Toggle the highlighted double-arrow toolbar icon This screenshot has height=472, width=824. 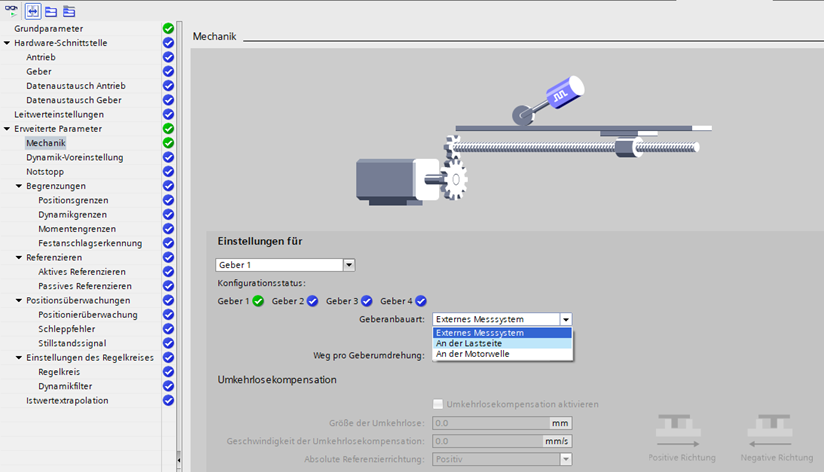(32, 11)
